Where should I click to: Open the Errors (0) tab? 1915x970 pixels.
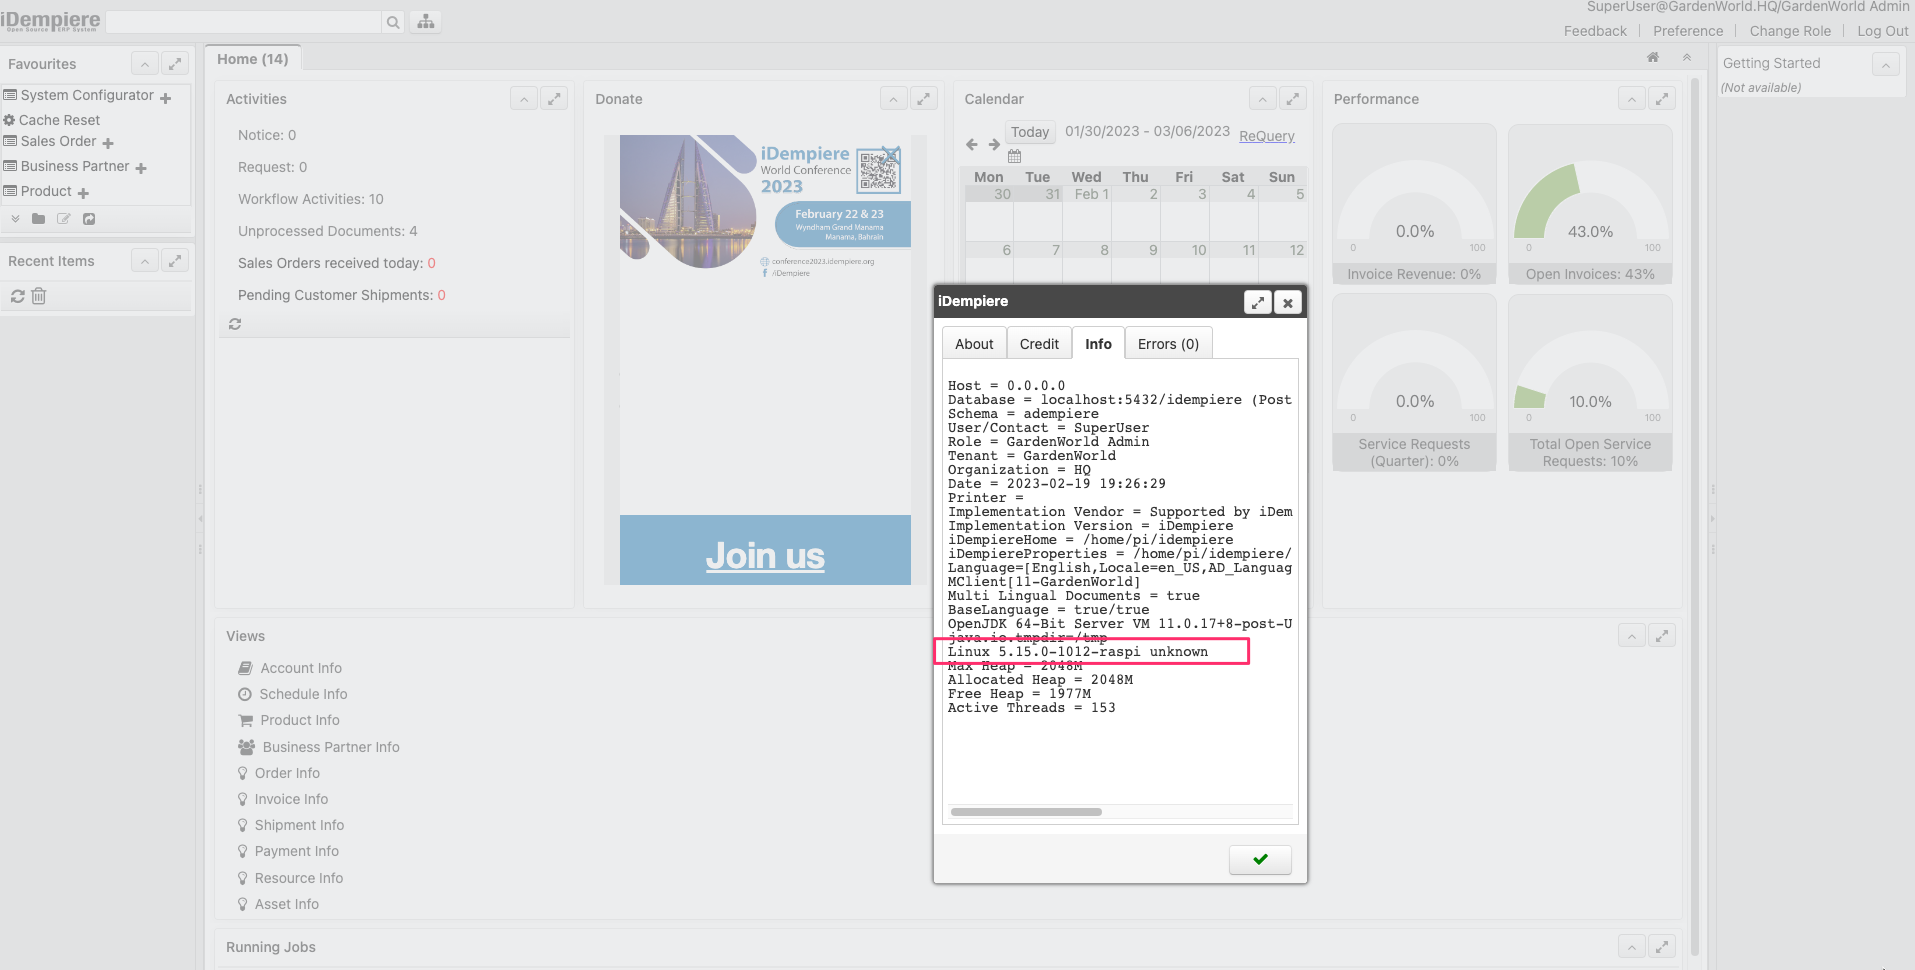pyautogui.click(x=1167, y=343)
